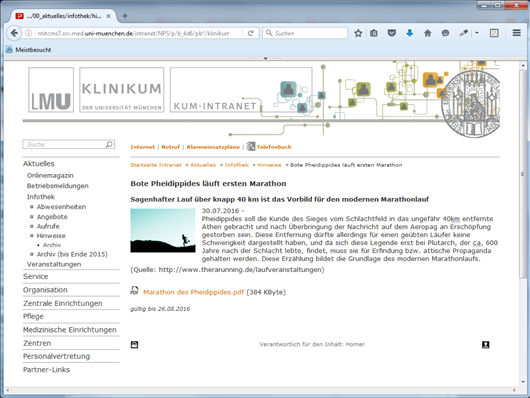Bookmark this page with the star icon
Viewport: 530px width, 398px height.
[x=358, y=33]
